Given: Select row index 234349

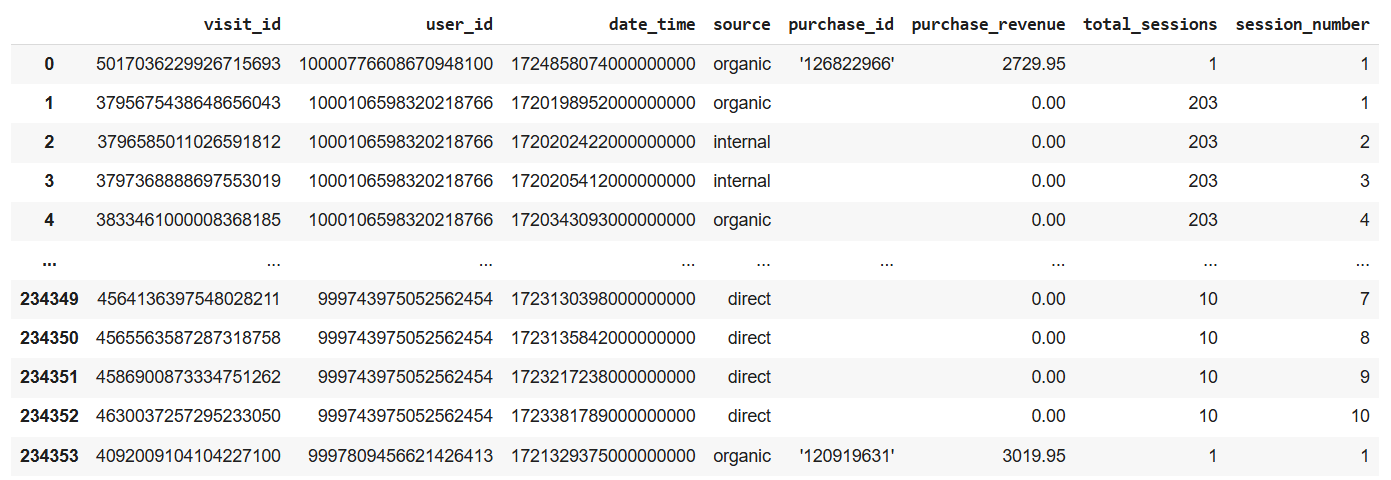Looking at the screenshot, I should [x=49, y=299].
